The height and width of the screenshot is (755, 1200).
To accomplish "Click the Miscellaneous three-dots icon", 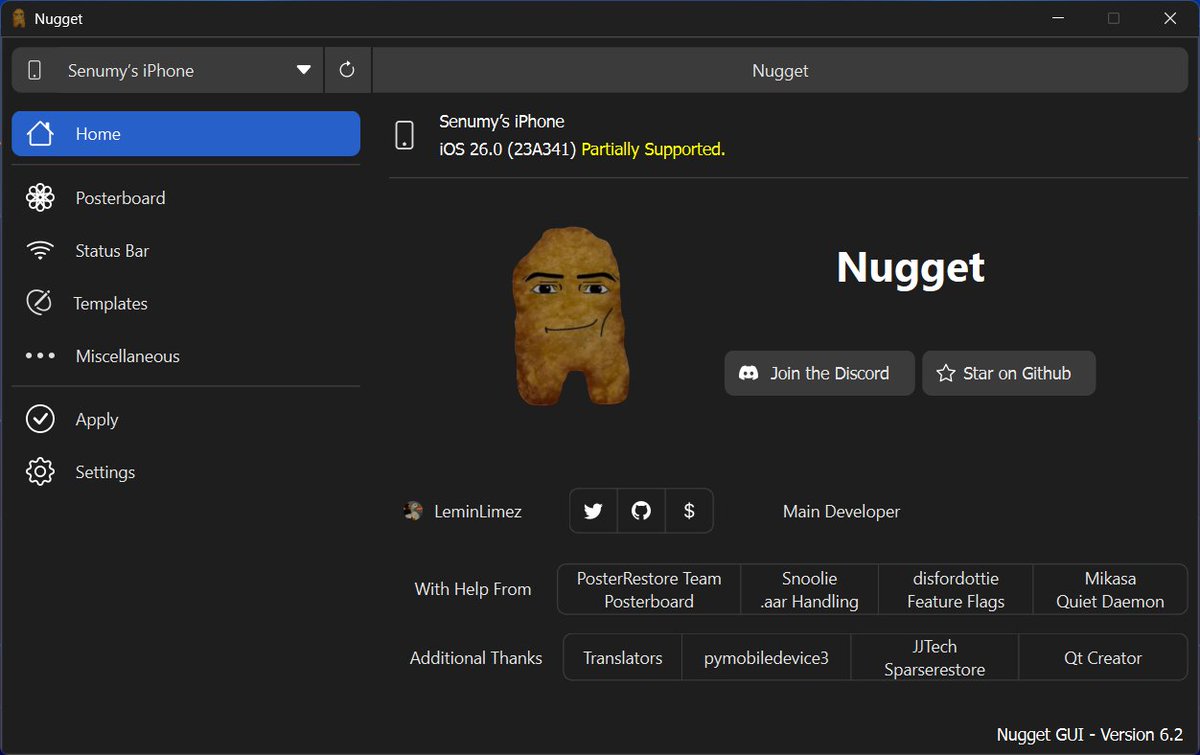I will click(40, 356).
